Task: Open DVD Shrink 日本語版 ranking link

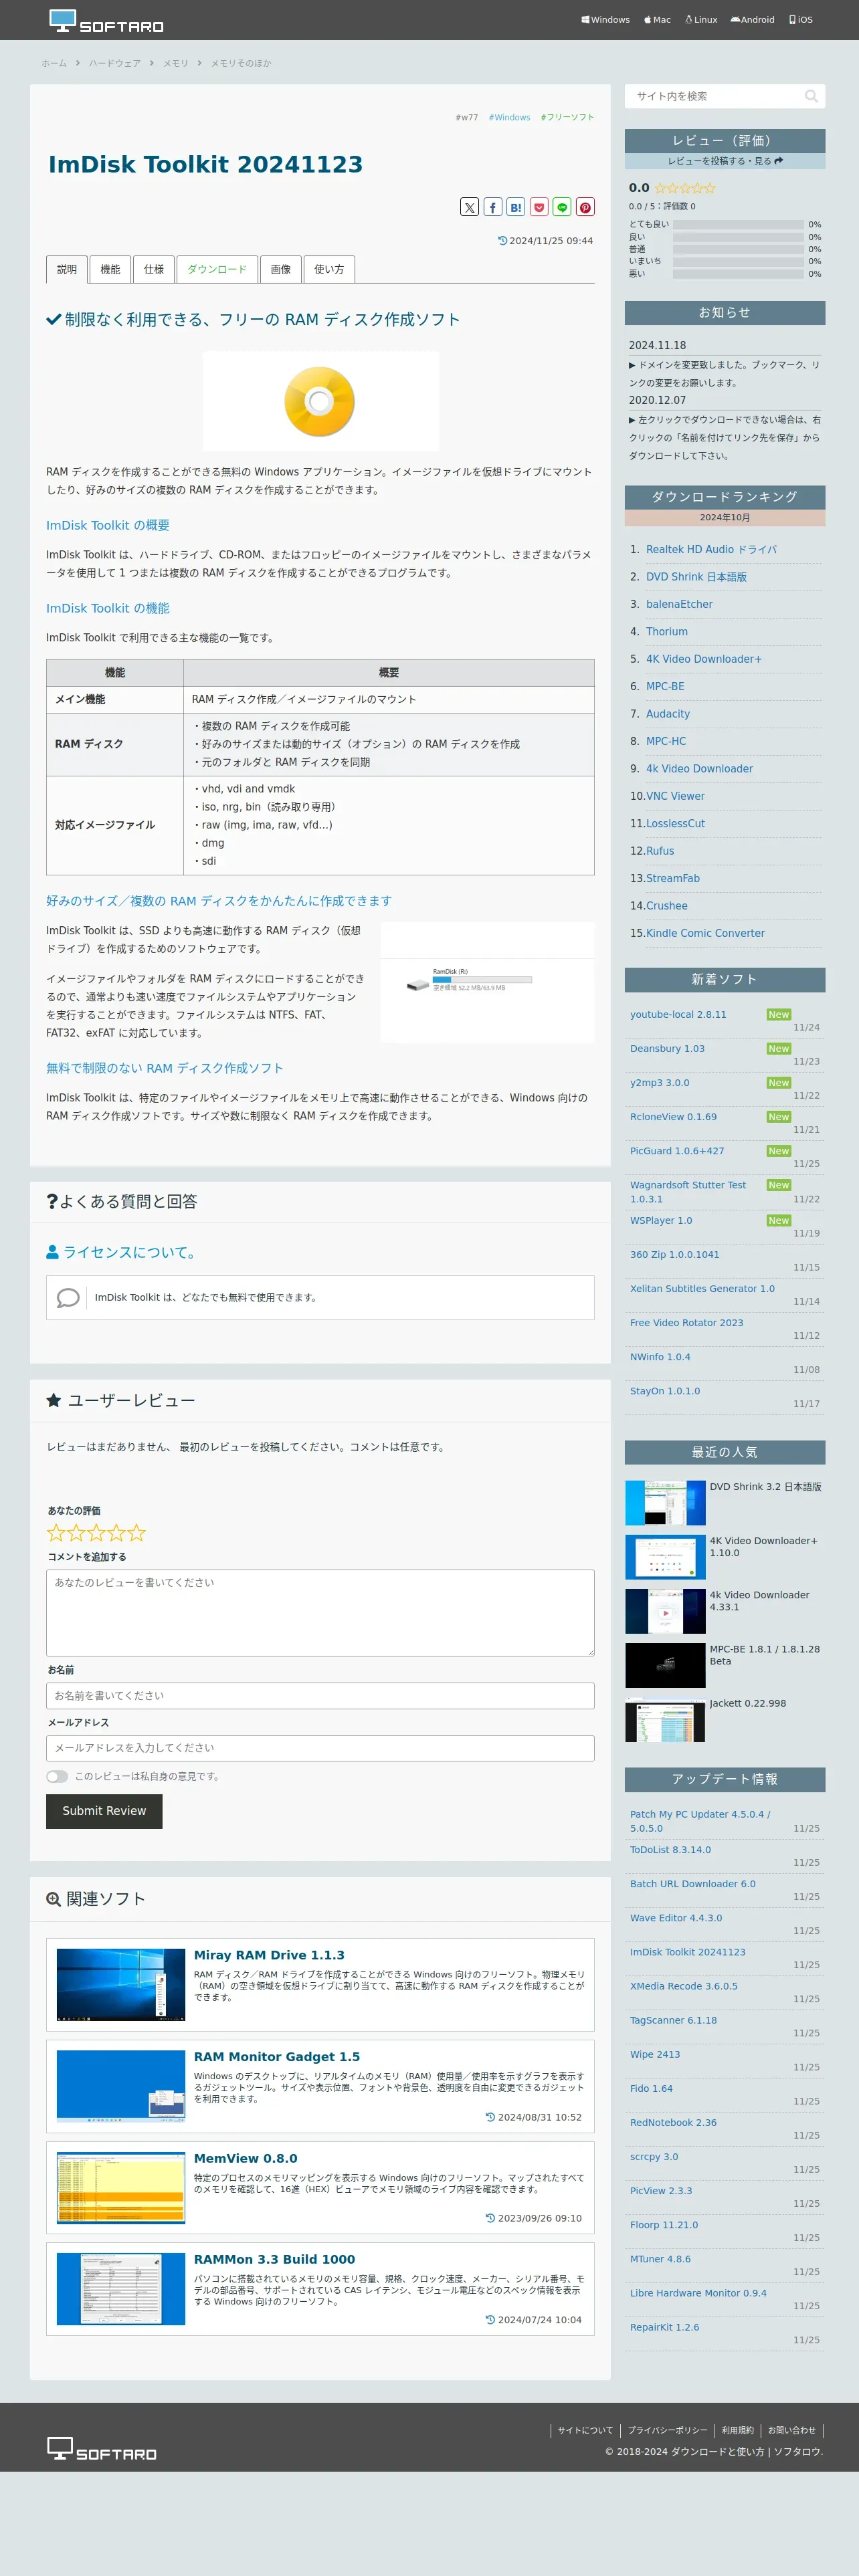Action: click(696, 577)
